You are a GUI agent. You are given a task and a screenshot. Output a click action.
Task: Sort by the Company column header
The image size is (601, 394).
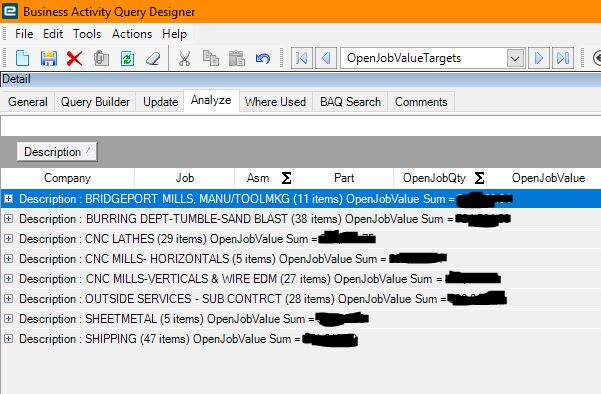click(67, 178)
